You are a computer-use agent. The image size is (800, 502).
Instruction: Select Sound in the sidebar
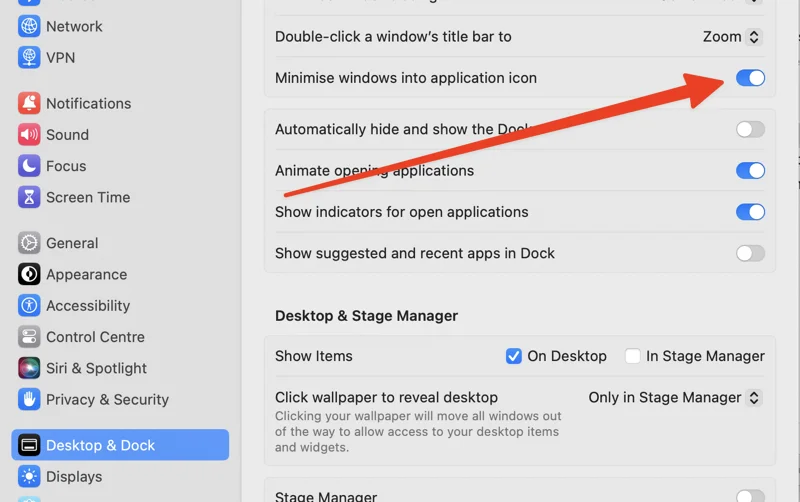coord(67,135)
